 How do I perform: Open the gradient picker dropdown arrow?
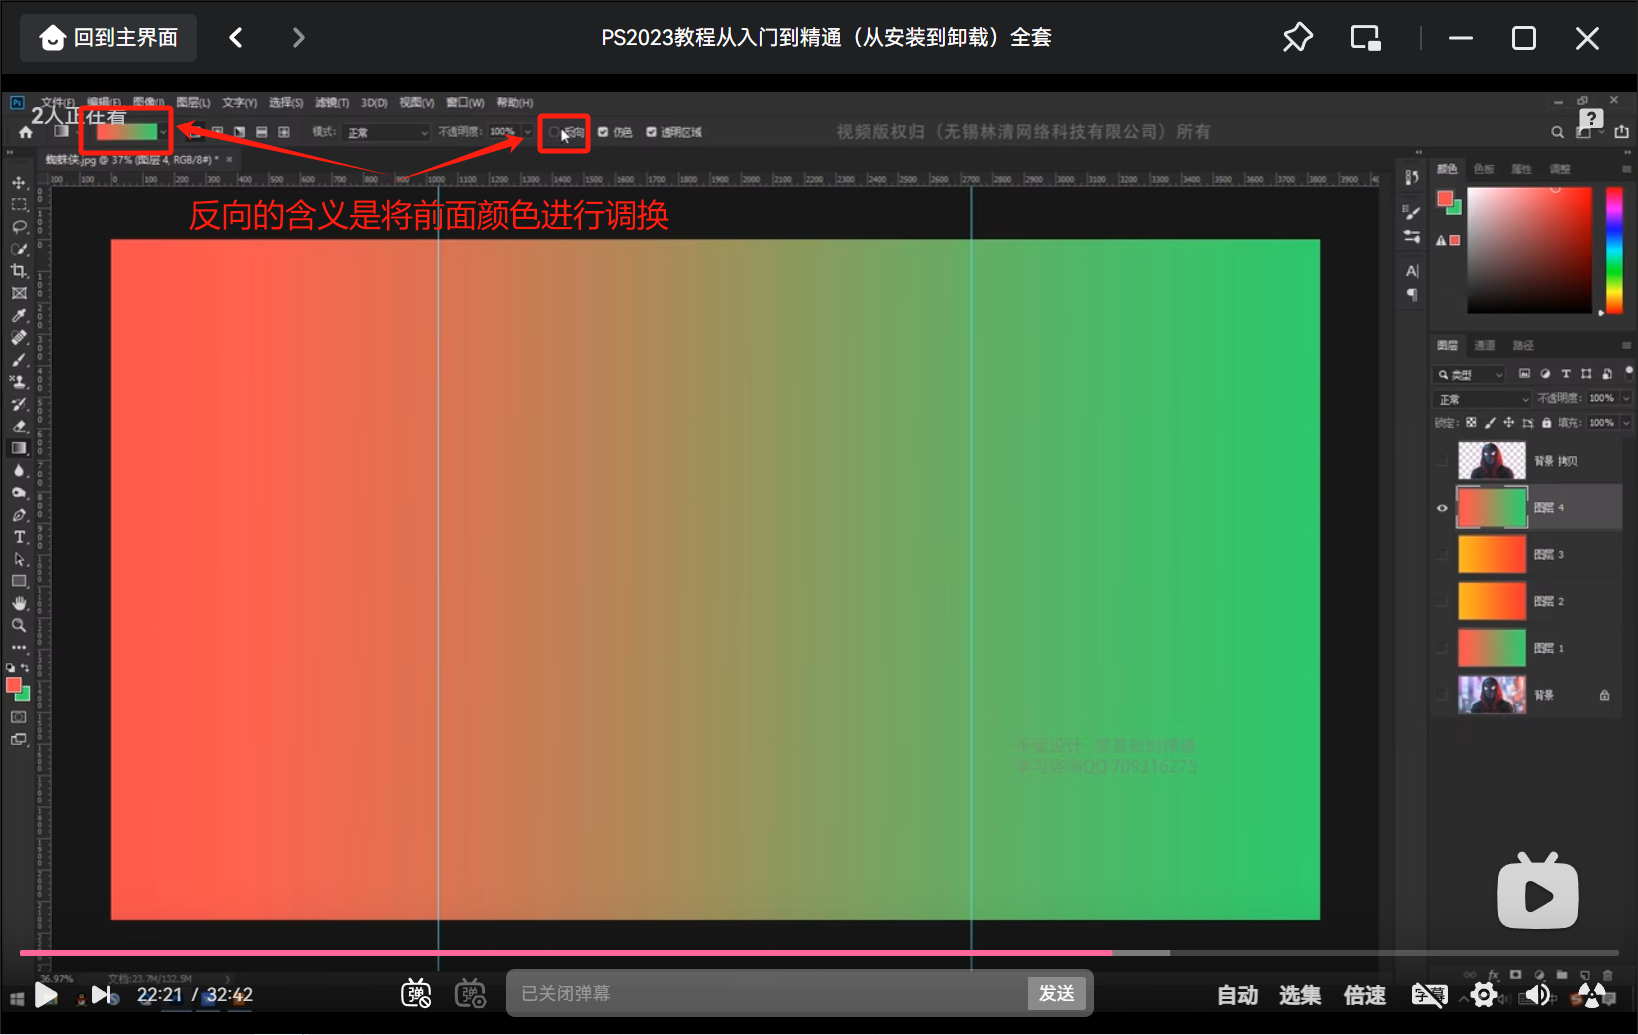pos(163,132)
